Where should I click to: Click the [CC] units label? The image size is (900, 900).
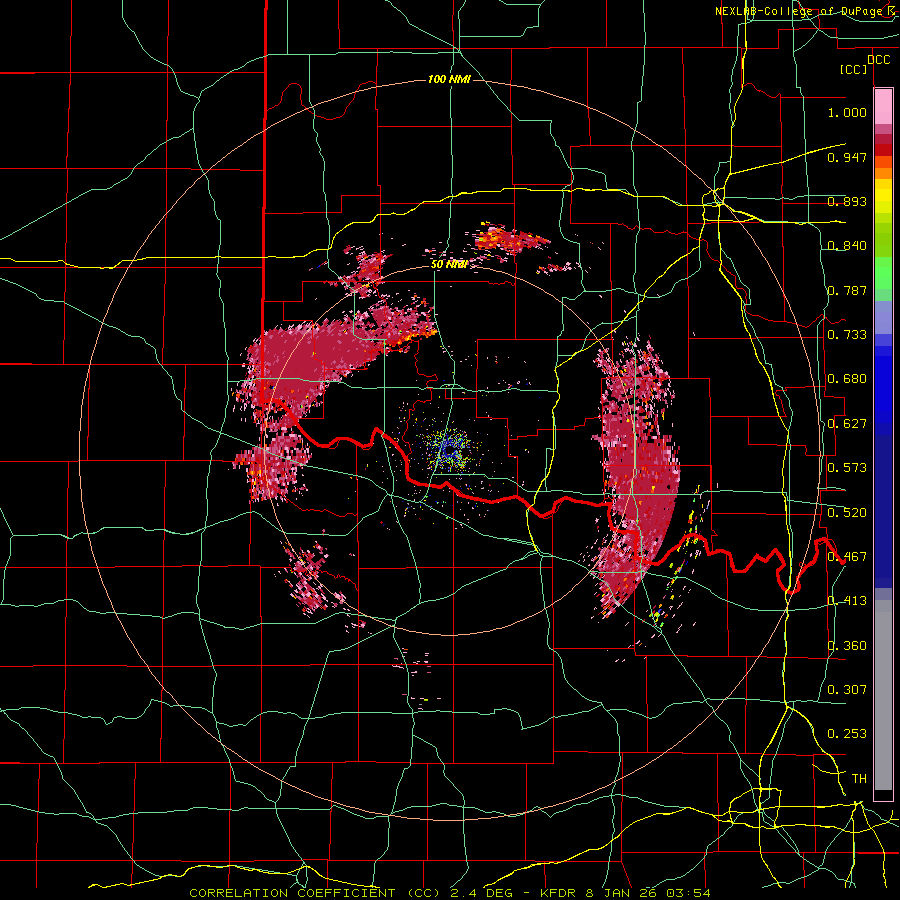tap(854, 69)
